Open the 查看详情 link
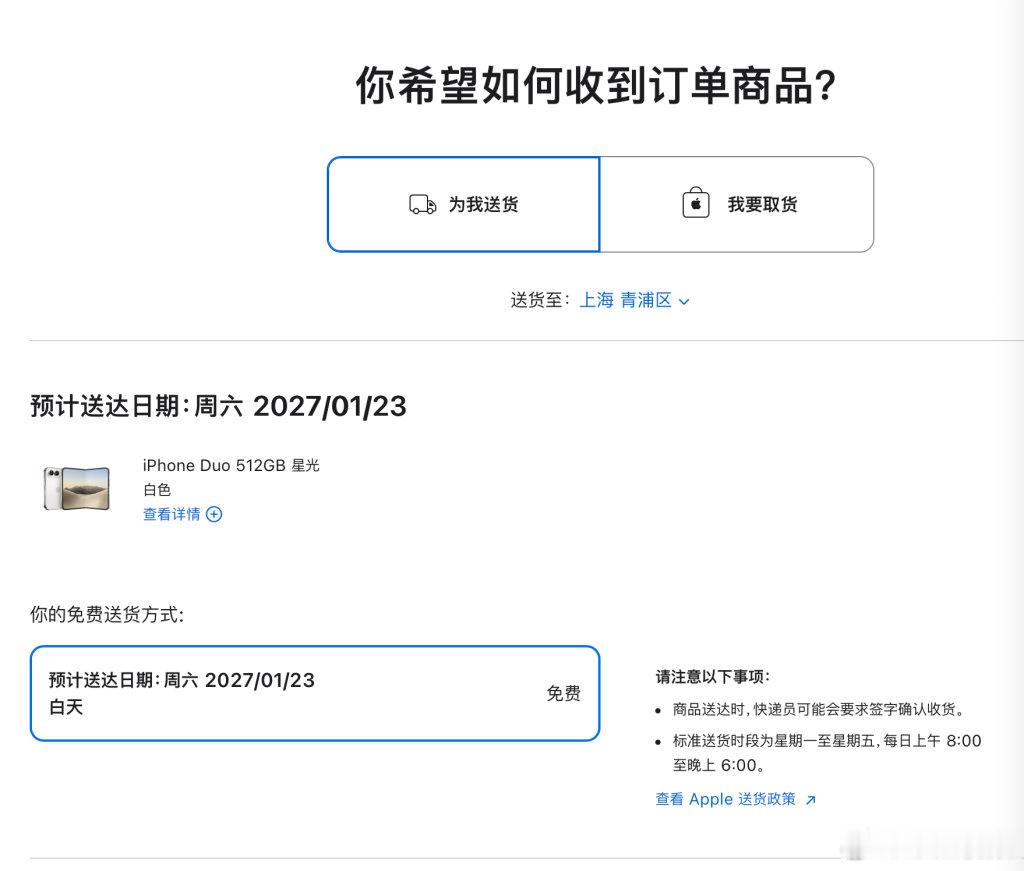Screen dimensions: 1024x871 (x=182, y=515)
